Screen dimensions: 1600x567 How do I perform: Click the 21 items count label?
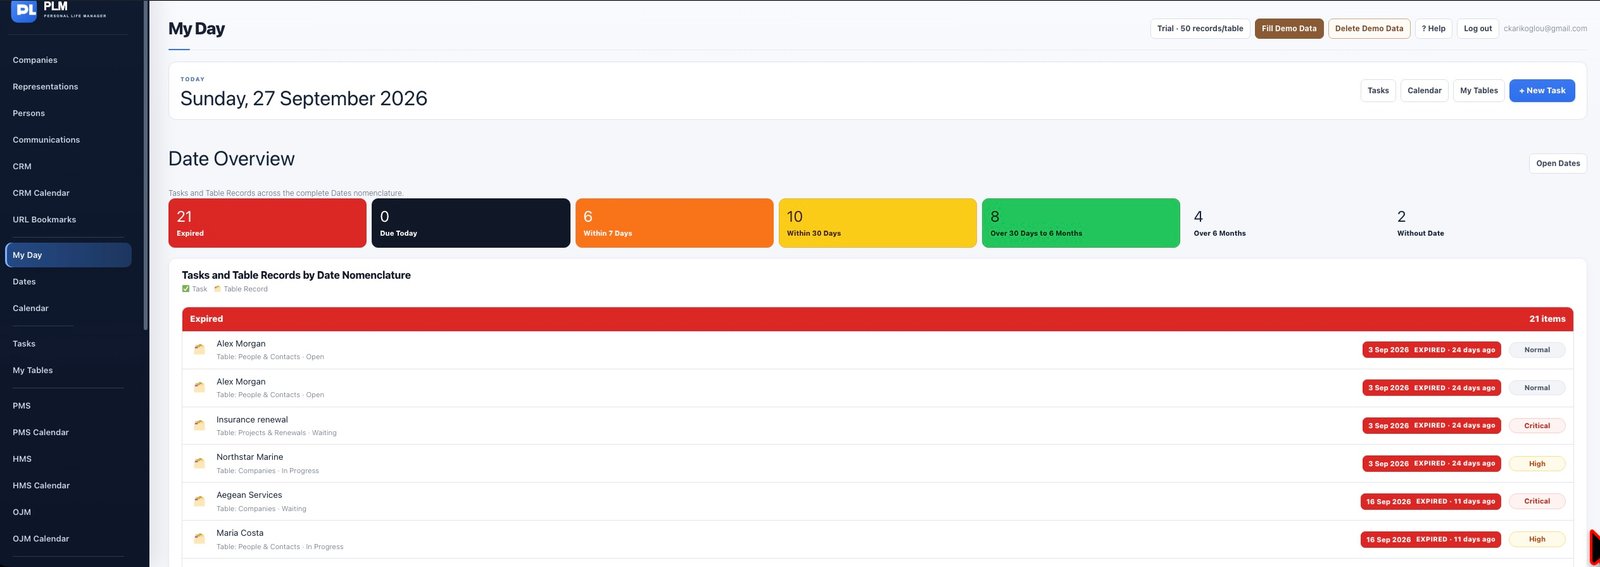1547,319
